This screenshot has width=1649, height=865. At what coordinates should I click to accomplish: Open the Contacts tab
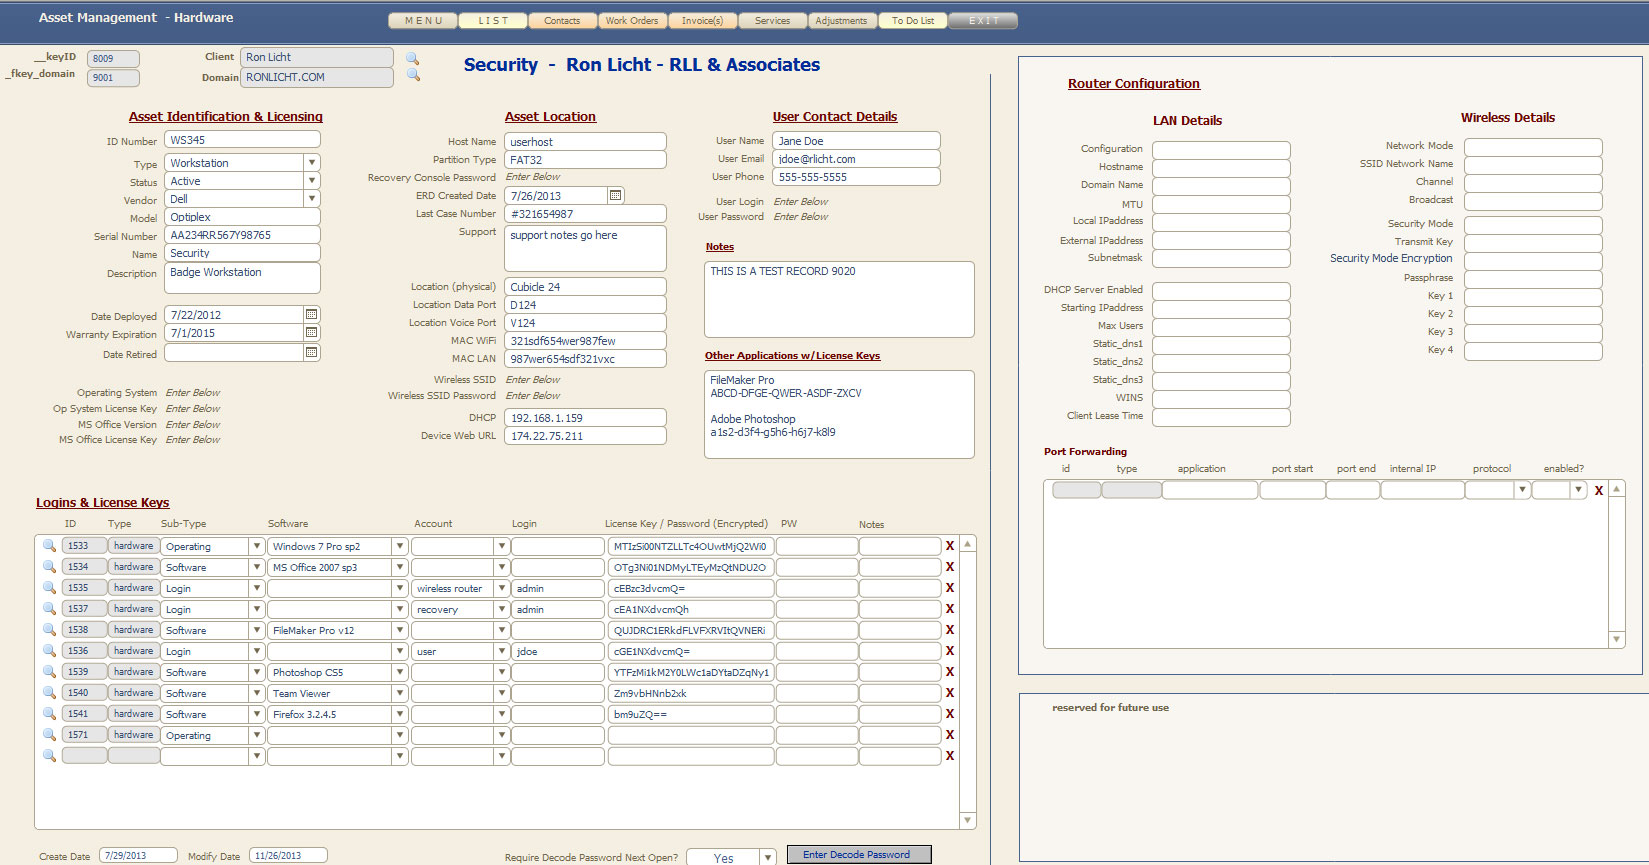coord(562,20)
